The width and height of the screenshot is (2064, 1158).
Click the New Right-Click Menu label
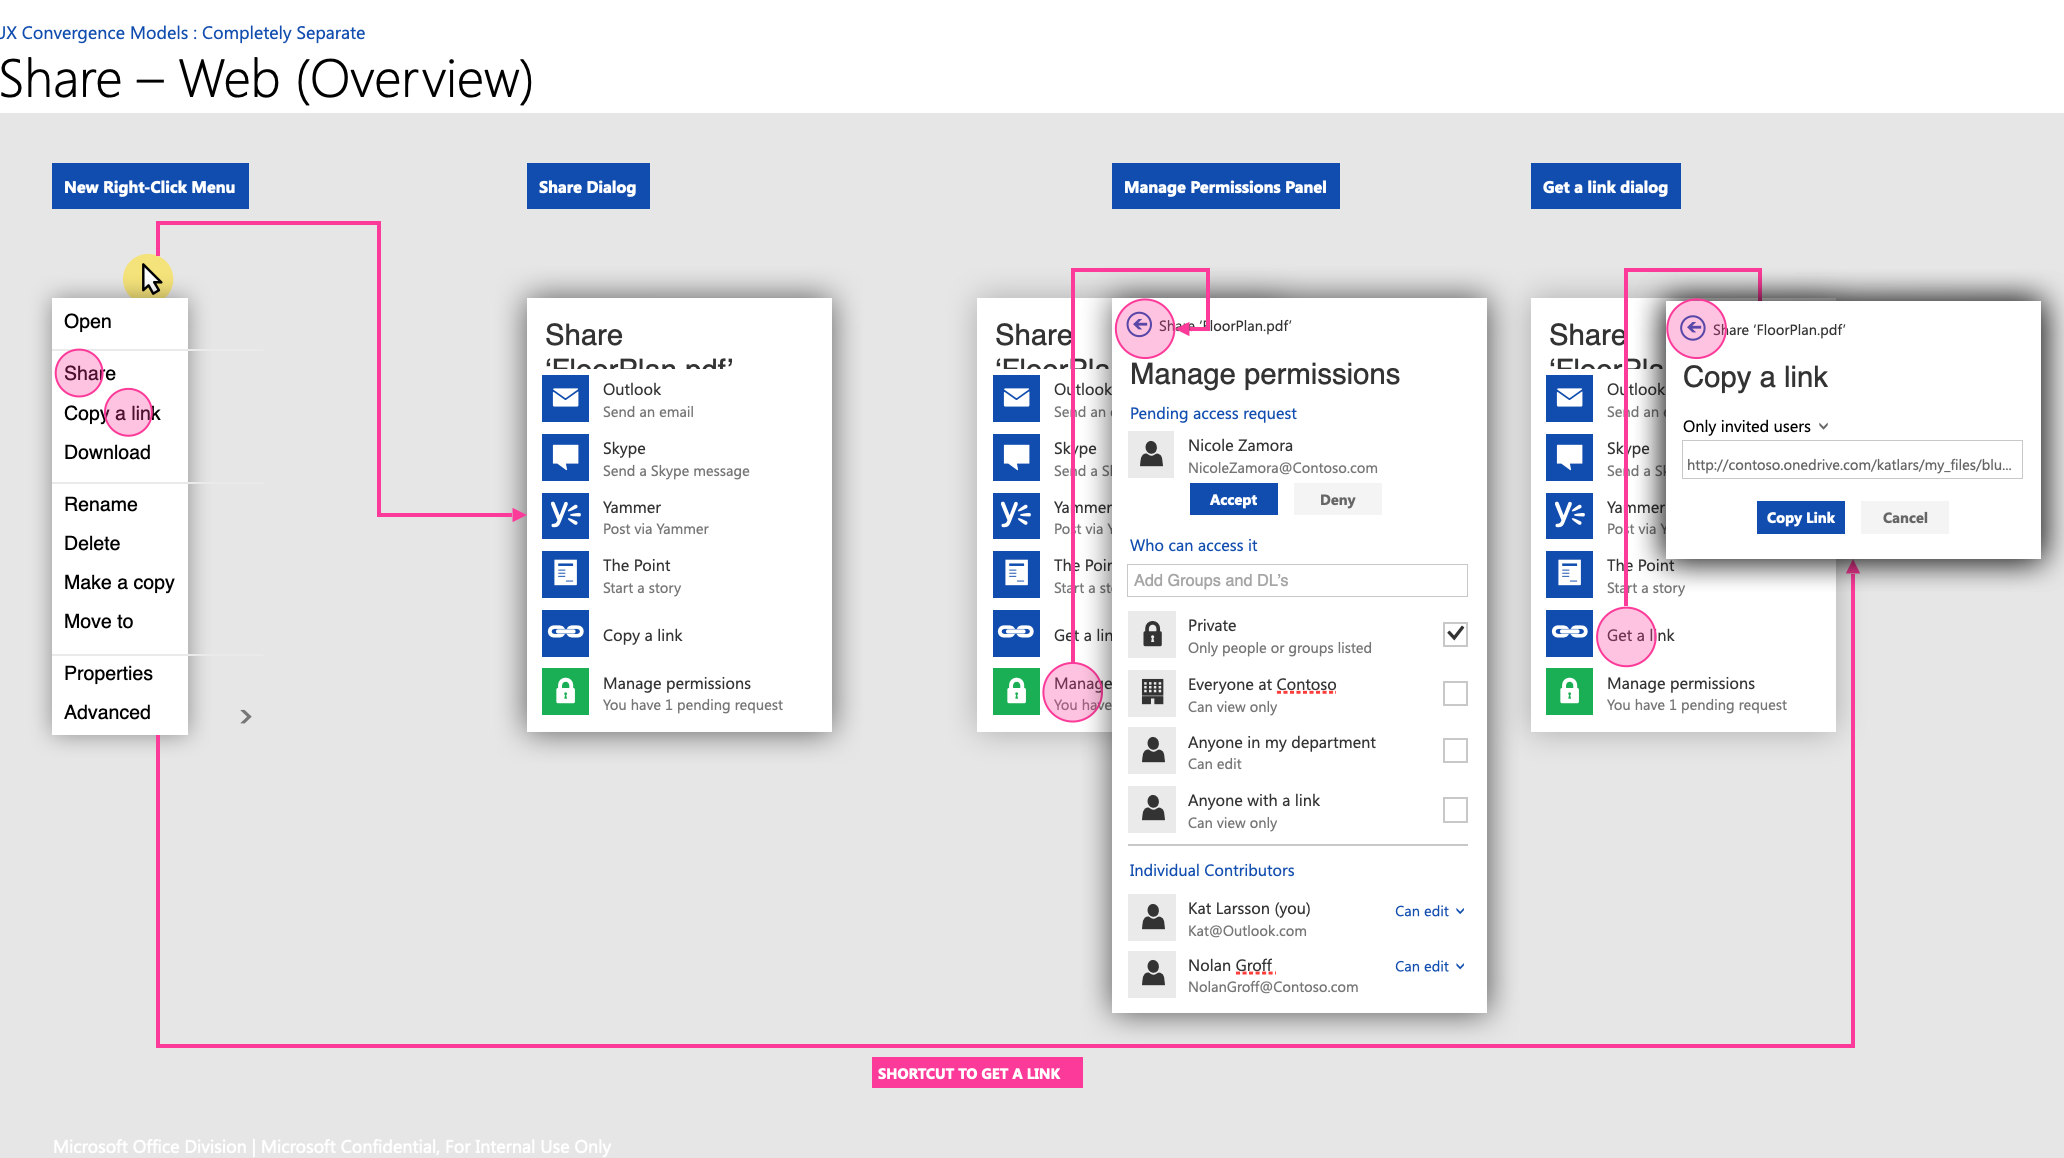(x=150, y=186)
